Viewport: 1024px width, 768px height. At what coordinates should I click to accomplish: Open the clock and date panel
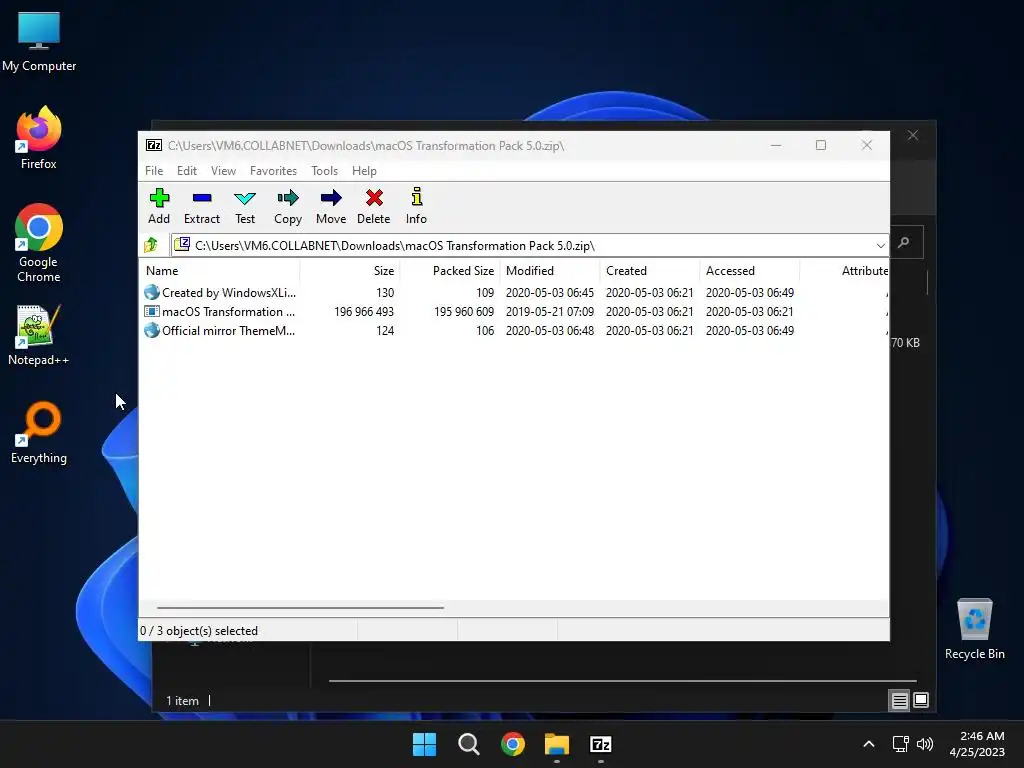(x=977, y=744)
